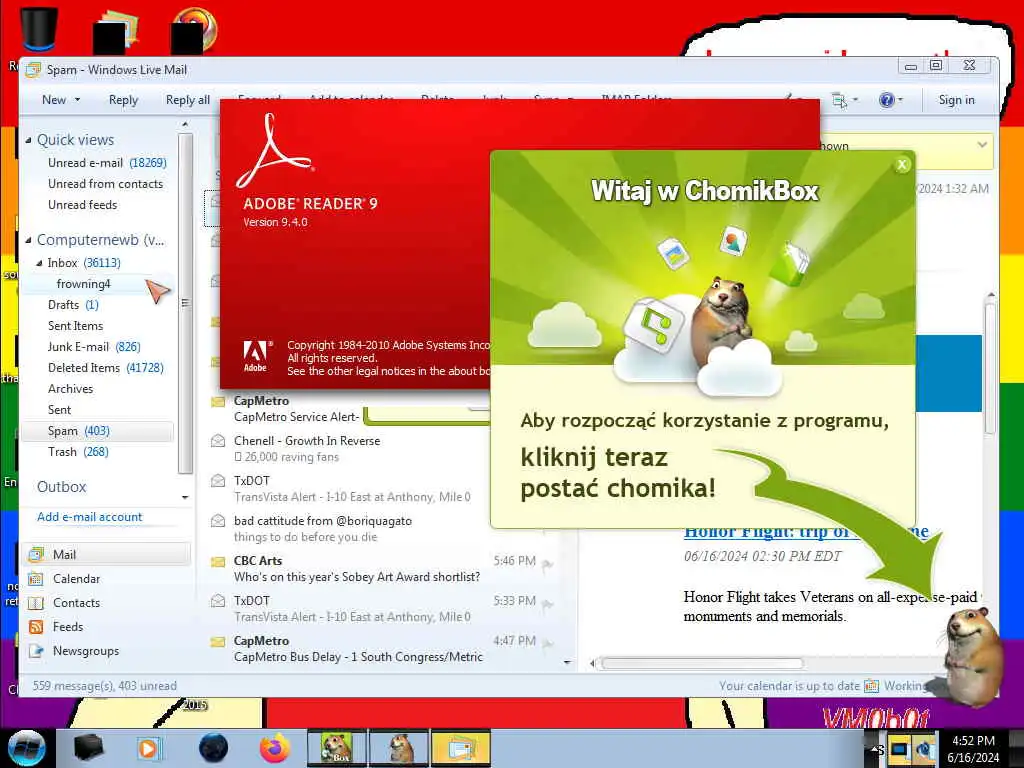This screenshot has height=768, width=1024.
Task: Collapse the Quick views section
Action: coord(28,140)
